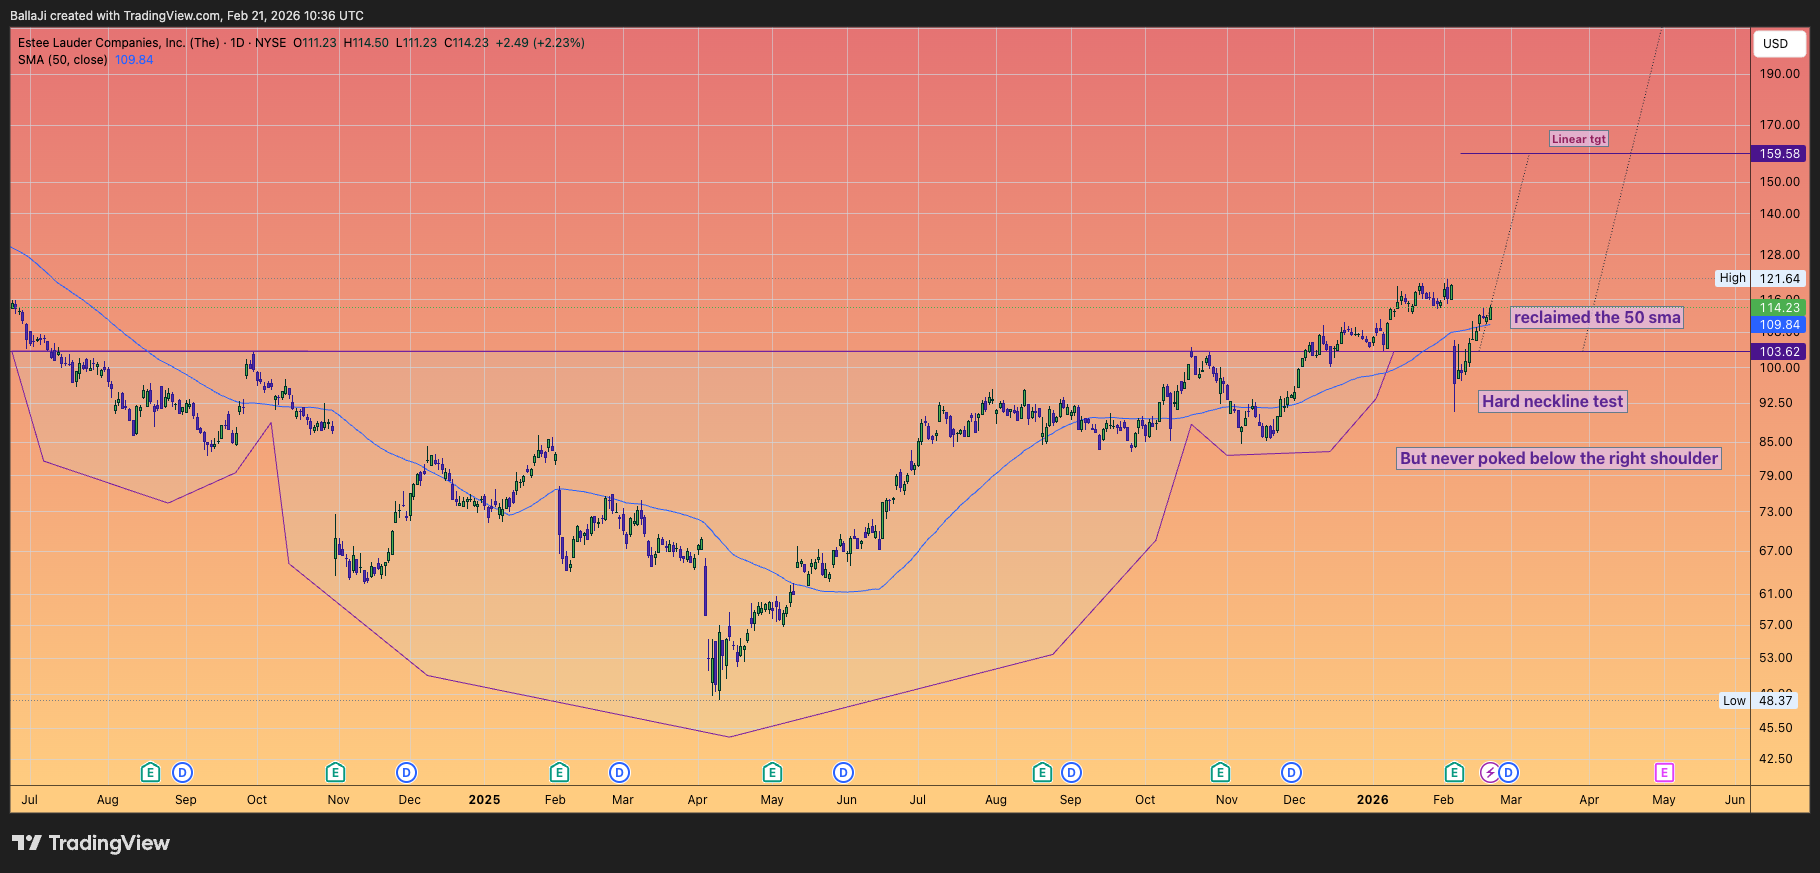Open the November 2024 earnings E marker
This screenshot has height=873, width=1820.
pos(336,772)
